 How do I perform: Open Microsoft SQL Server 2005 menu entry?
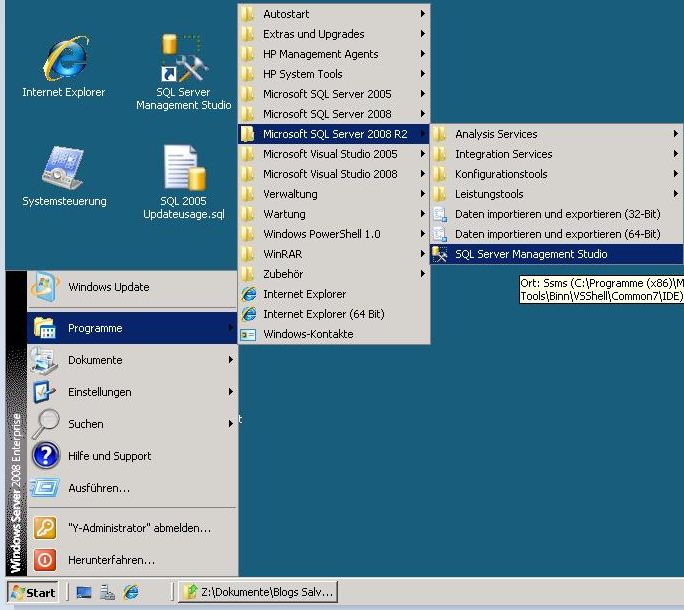[x=334, y=94]
